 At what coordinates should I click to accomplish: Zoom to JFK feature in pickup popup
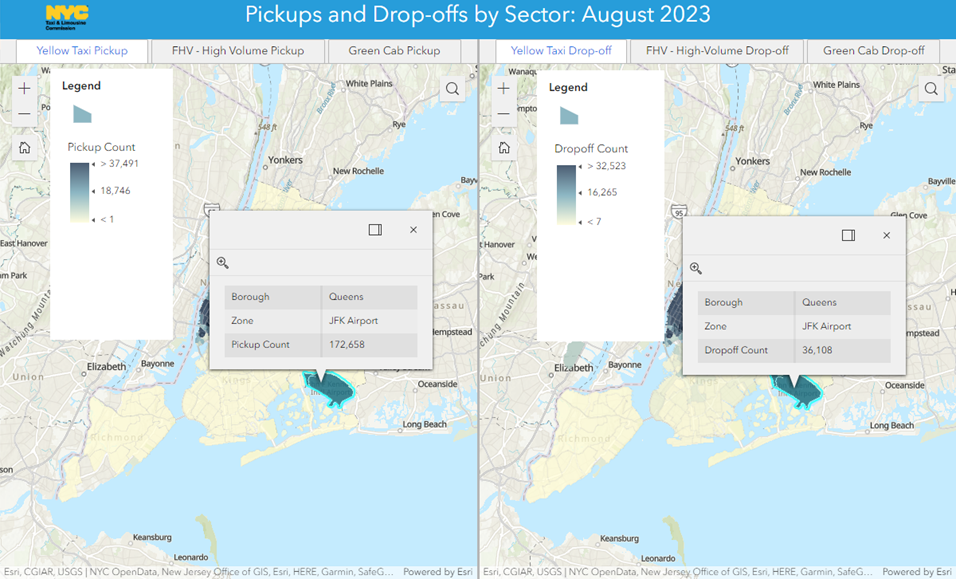223,263
